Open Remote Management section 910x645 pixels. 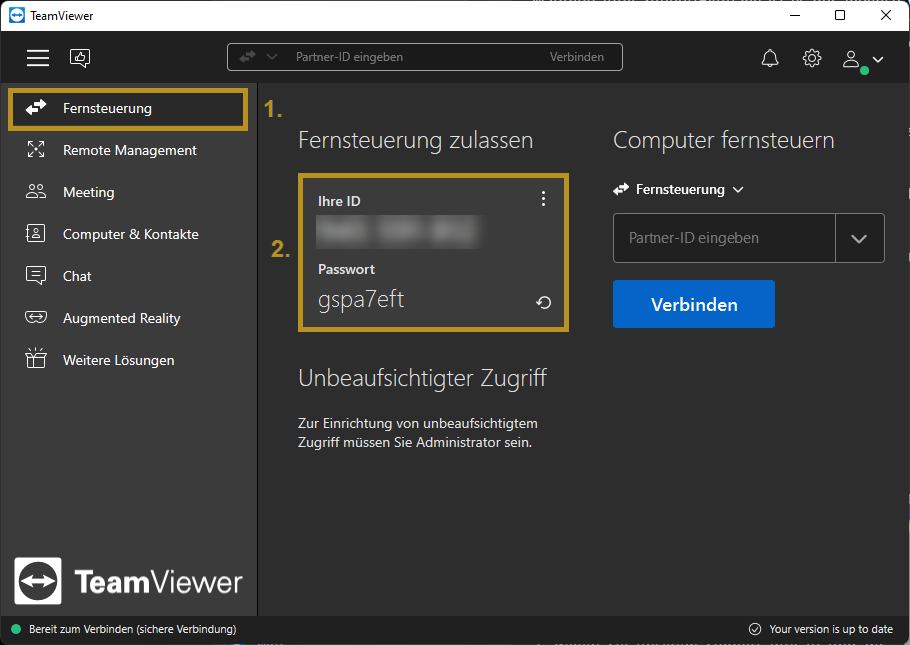tap(128, 150)
